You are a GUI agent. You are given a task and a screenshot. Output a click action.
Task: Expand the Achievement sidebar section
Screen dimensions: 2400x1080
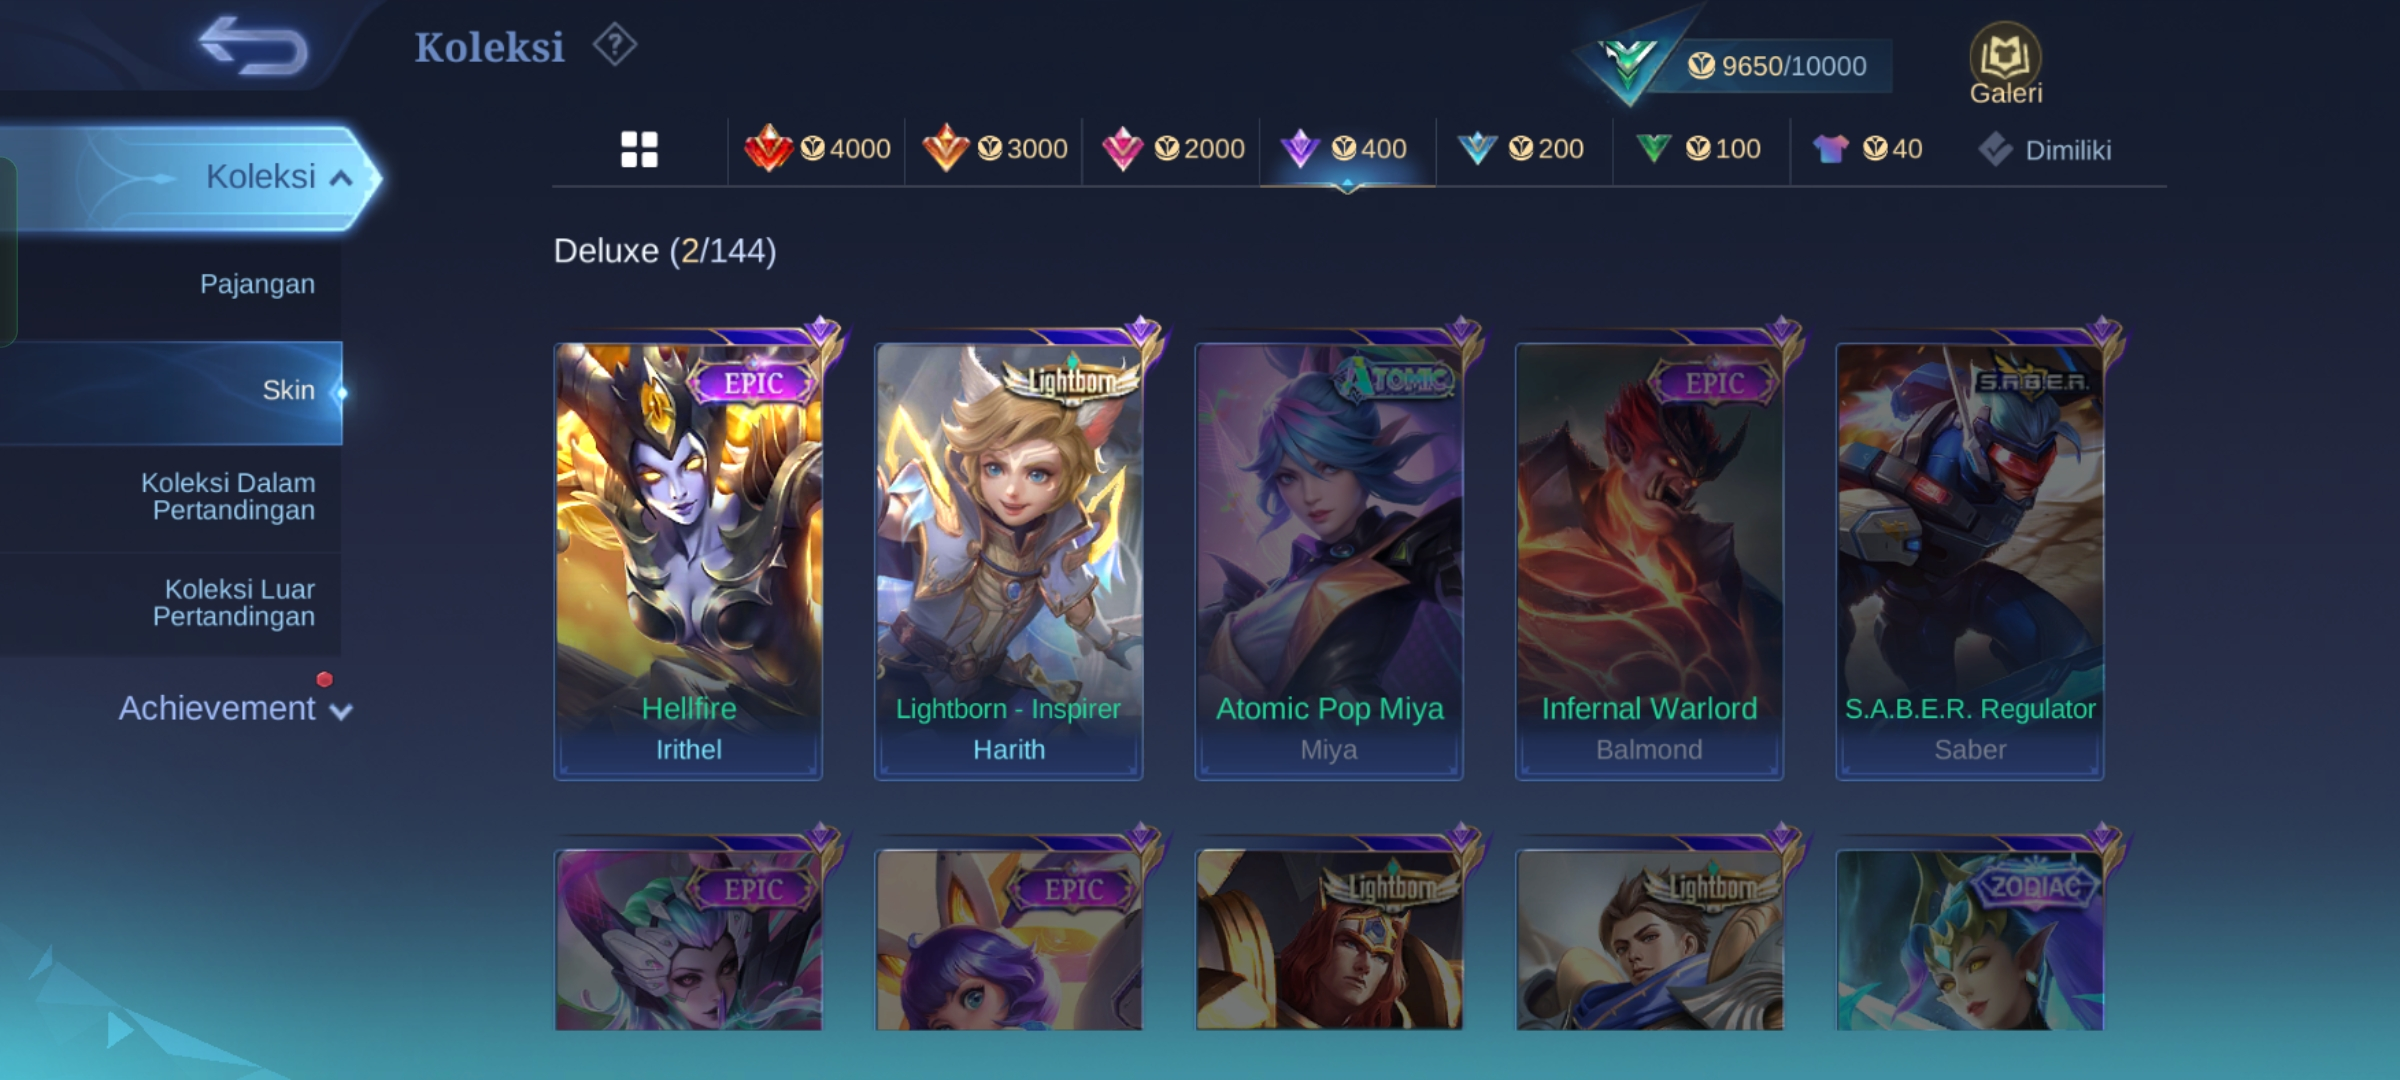235,708
